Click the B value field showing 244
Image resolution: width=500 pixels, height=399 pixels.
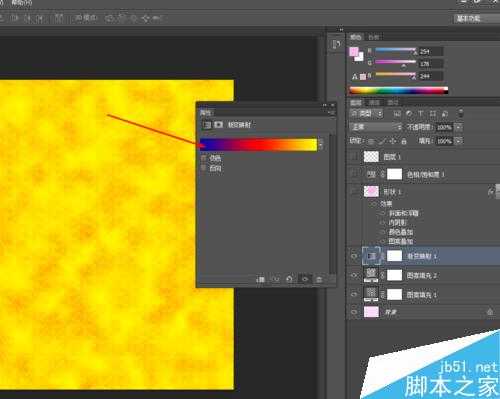(431, 76)
